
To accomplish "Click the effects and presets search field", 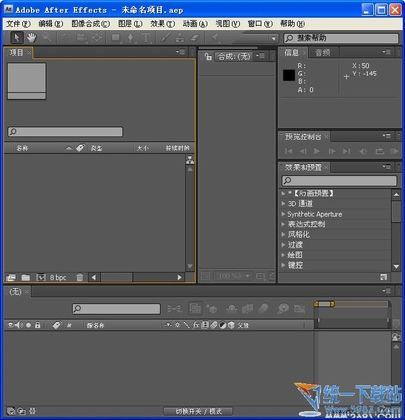I will [x=340, y=181].
